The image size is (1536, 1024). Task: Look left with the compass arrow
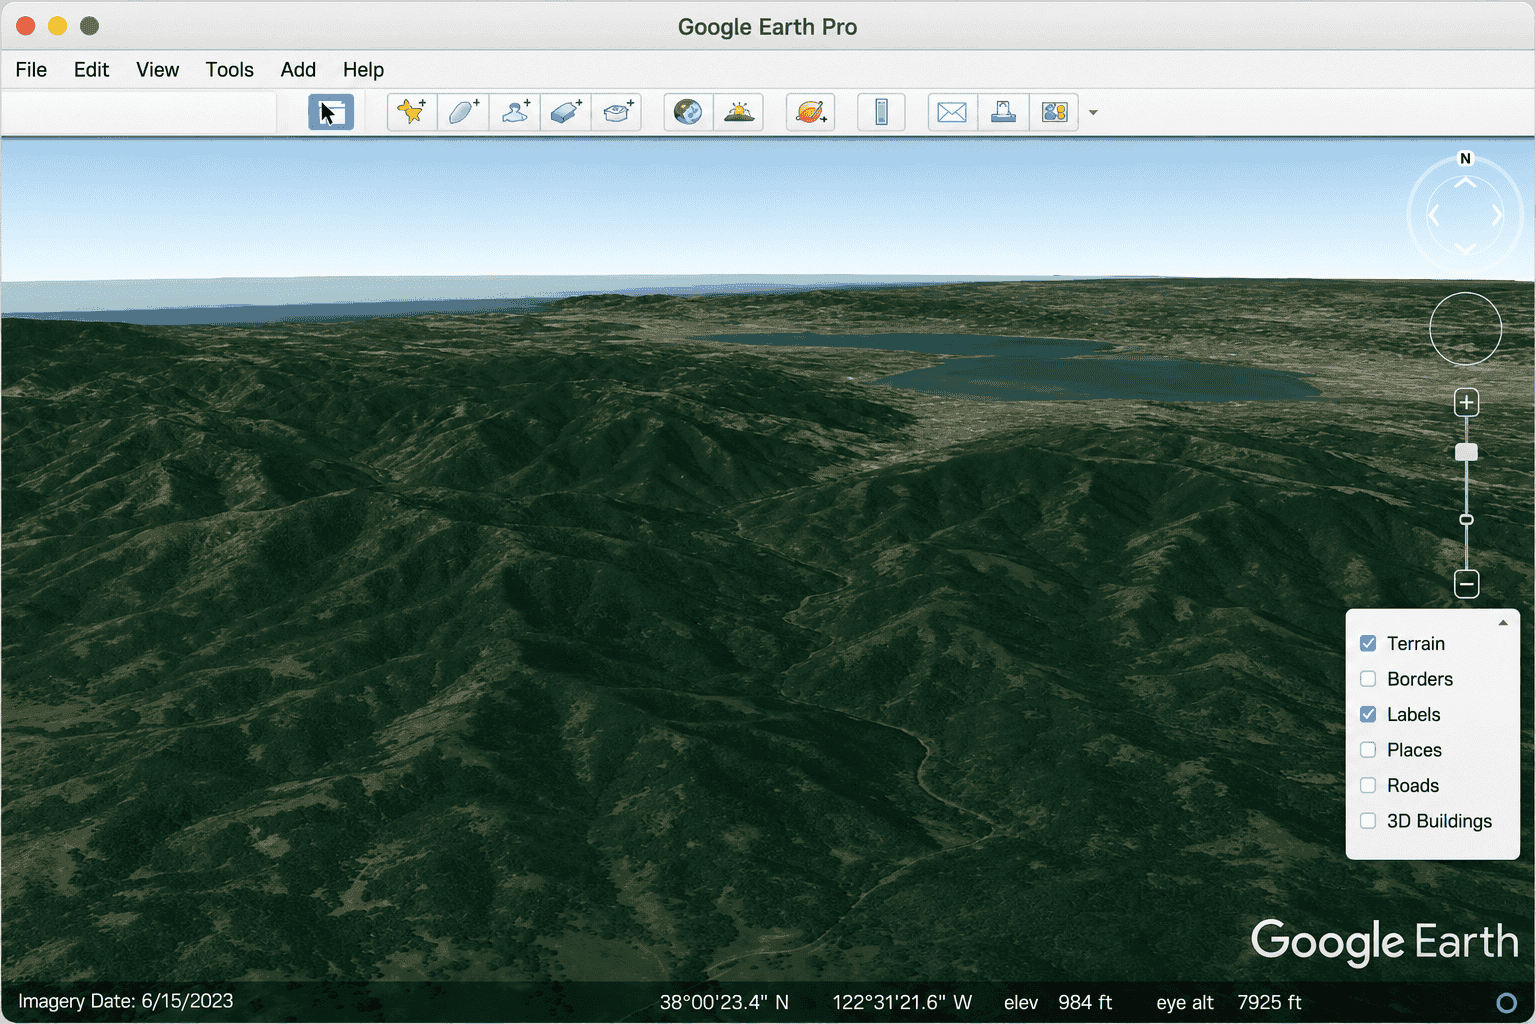click(1433, 215)
